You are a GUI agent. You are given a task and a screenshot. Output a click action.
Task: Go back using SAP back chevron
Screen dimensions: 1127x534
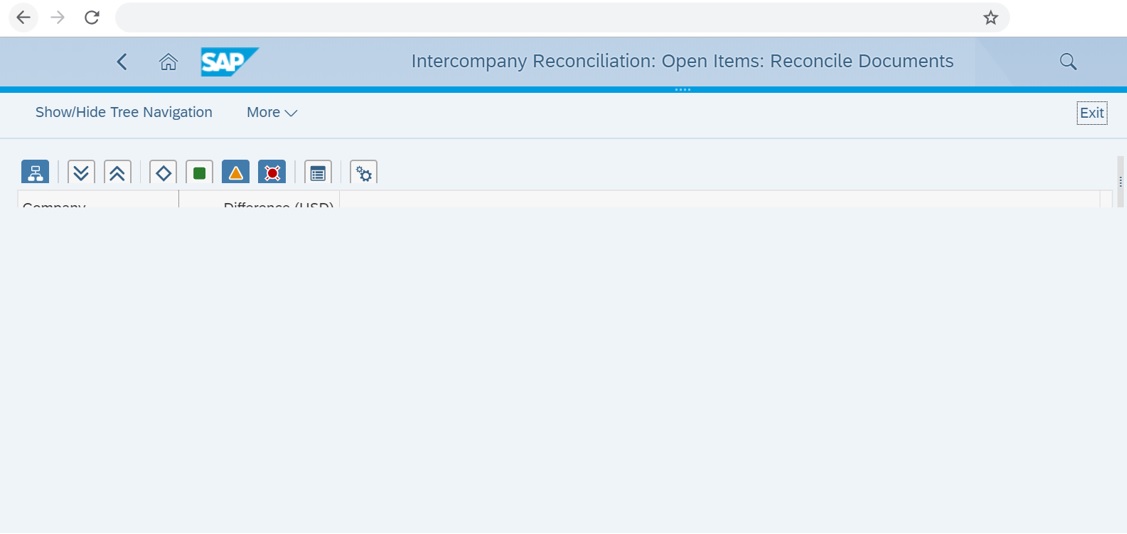122,62
